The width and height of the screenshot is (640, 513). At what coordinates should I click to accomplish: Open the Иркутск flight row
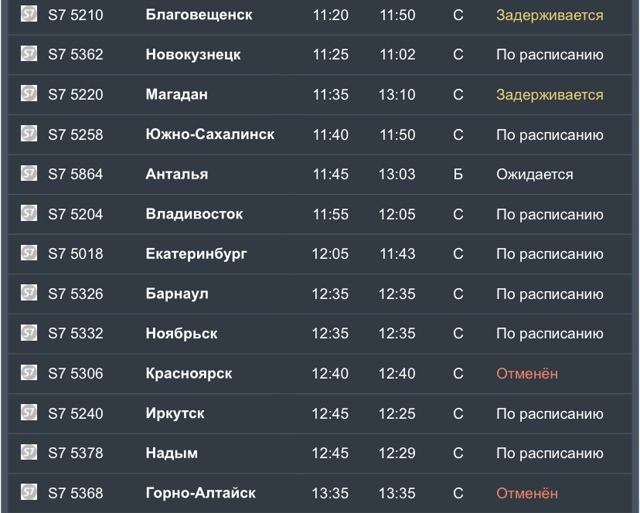(175, 413)
